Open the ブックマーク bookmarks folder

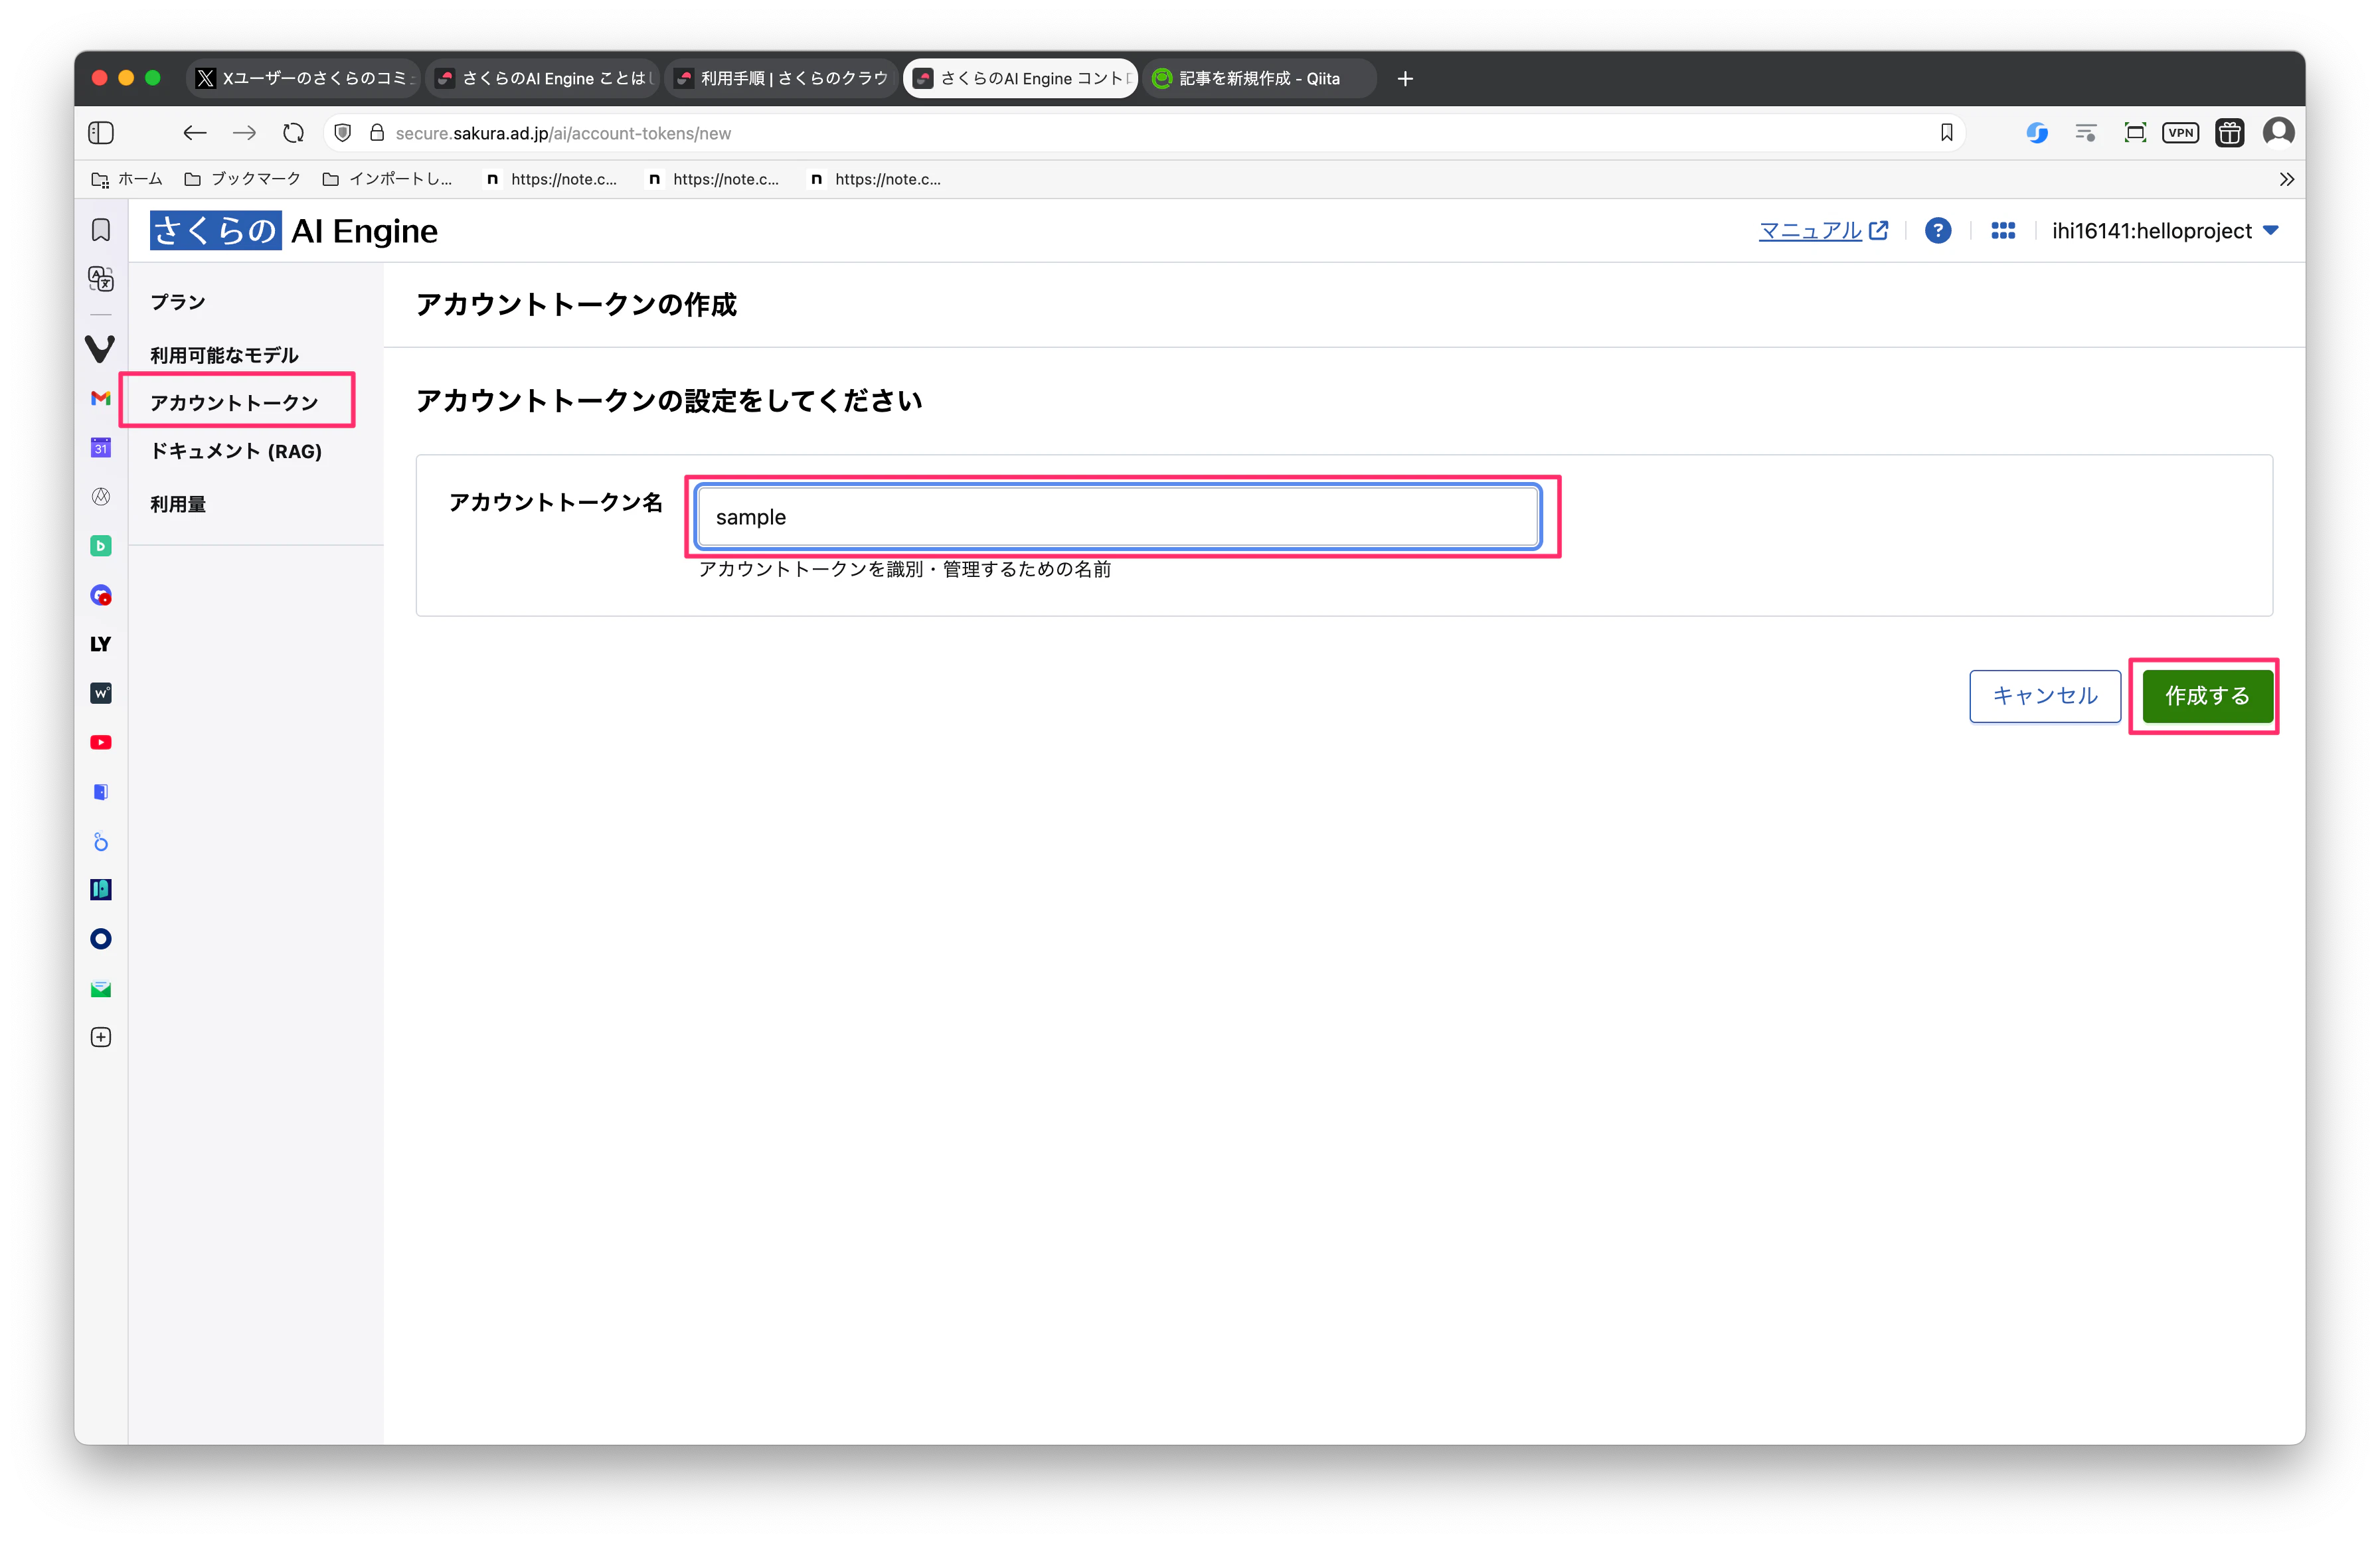point(242,179)
